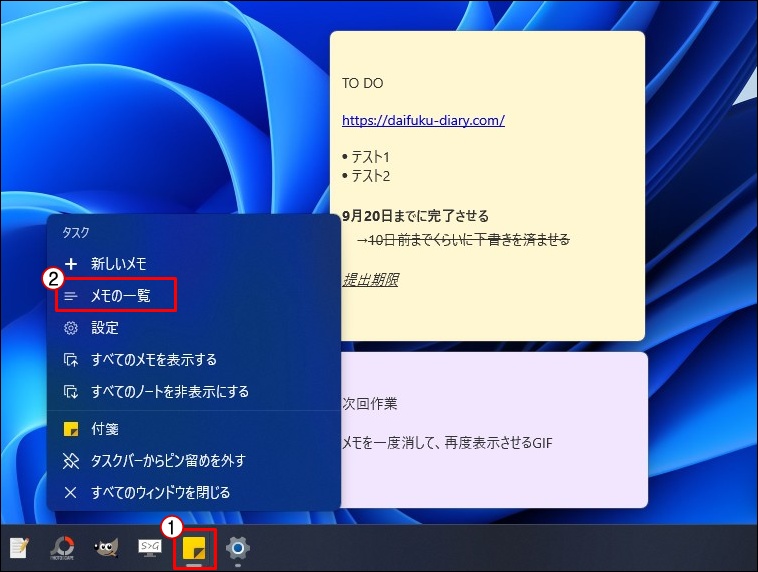Click the 付箋 app entry
This screenshot has height=572, width=758.
[x=105, y=429]
